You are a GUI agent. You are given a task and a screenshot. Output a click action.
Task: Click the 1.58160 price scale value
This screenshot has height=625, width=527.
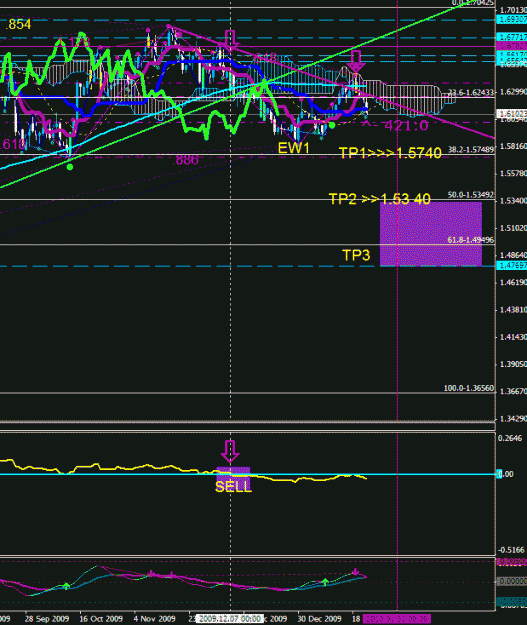(513, 146)
